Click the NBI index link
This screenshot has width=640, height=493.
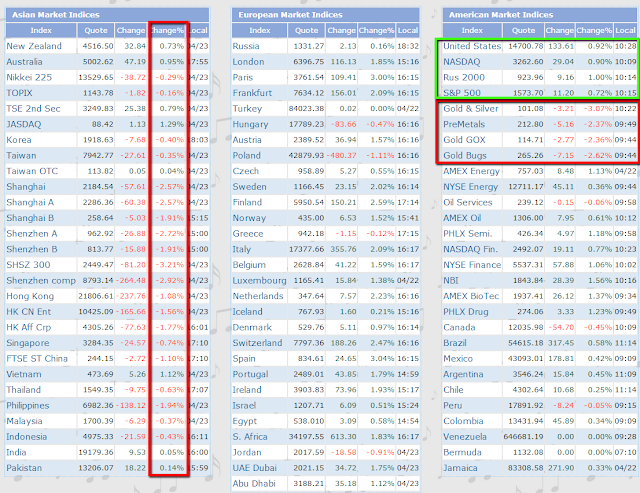tap(451, 280)
